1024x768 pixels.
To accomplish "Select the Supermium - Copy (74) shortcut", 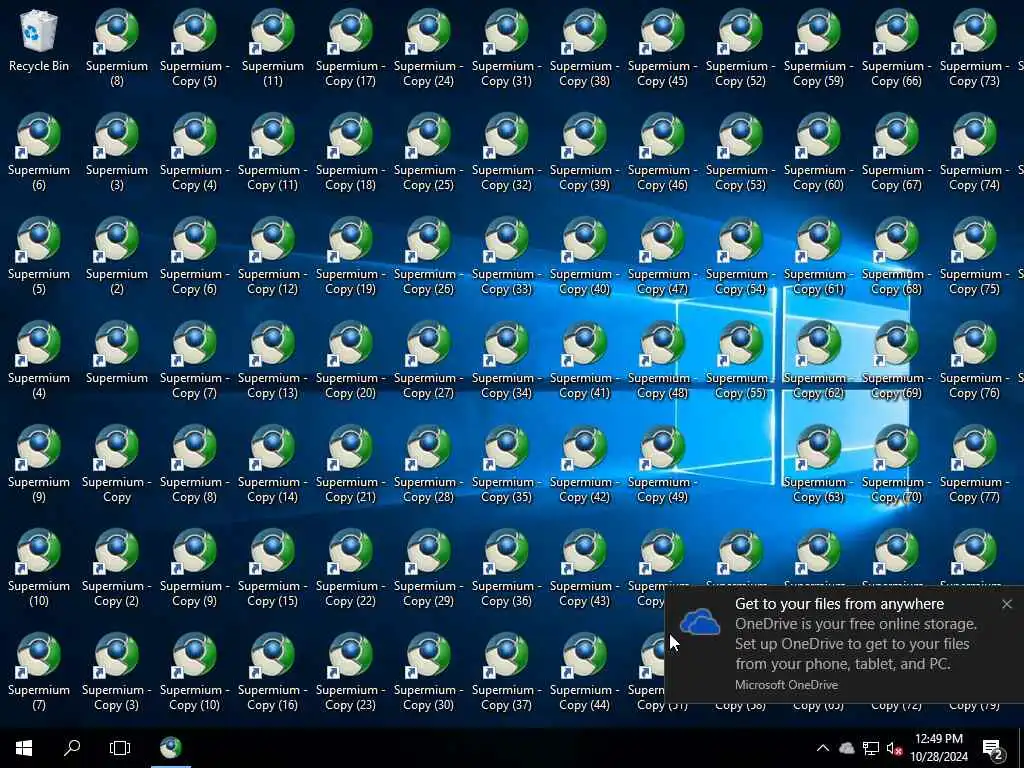I will (x=974, y=152).
